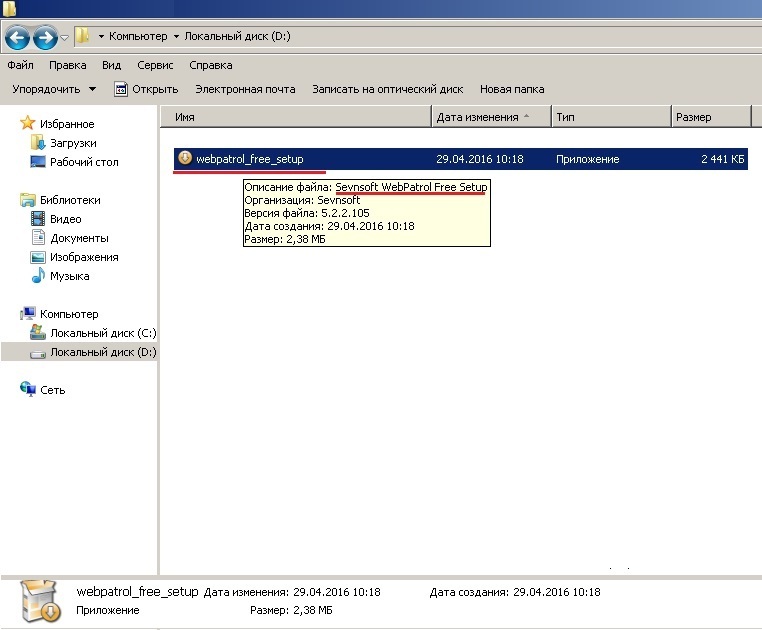Image resolution: width=762 pixels, height=630 pixels.
Task: Open the Музыка library
Action: pyautogui.click(x=69, y=276)
